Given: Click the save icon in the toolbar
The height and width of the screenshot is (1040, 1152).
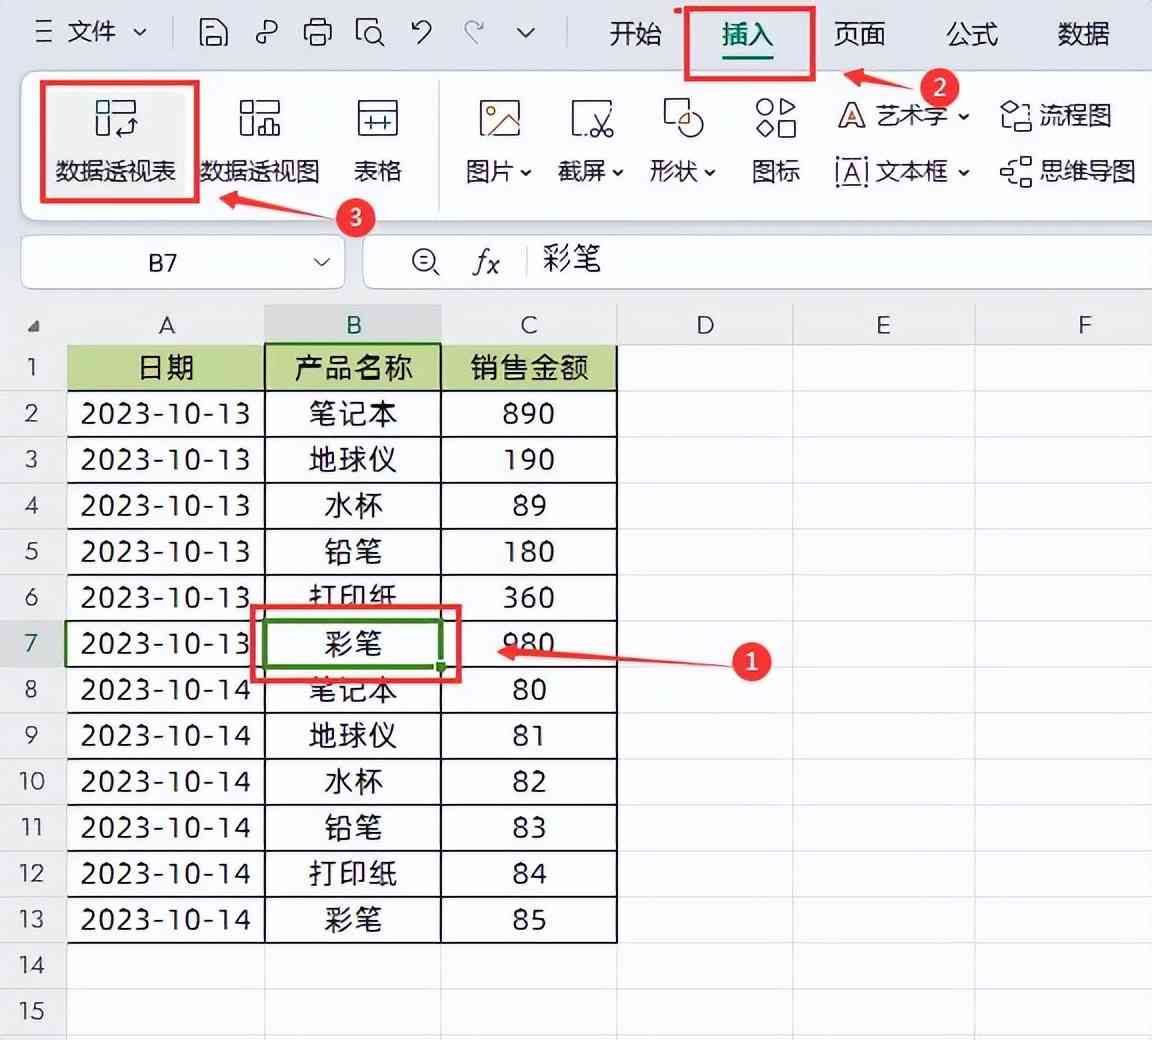Looking at the screenshot, I should (x=213, y=33).
